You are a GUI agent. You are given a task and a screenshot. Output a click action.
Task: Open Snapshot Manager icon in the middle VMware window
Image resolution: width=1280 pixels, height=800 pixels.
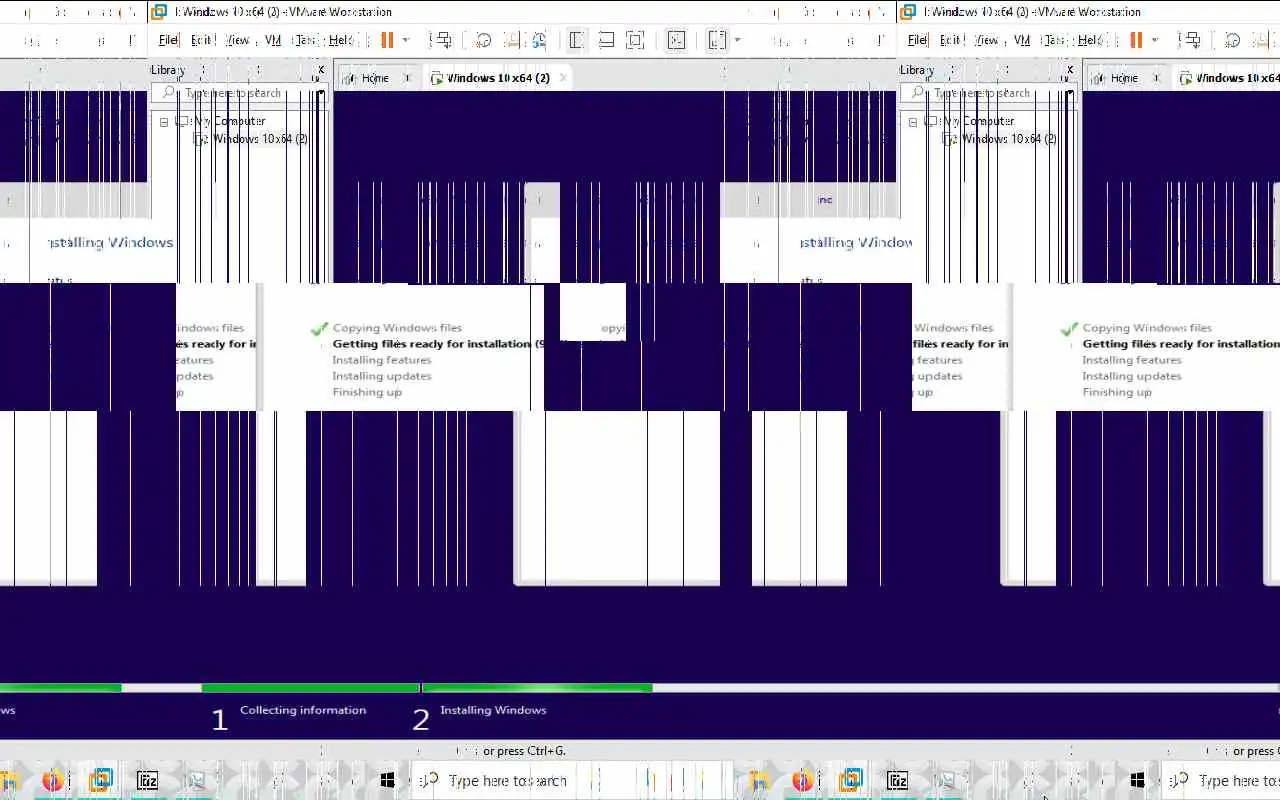point(539,40)
